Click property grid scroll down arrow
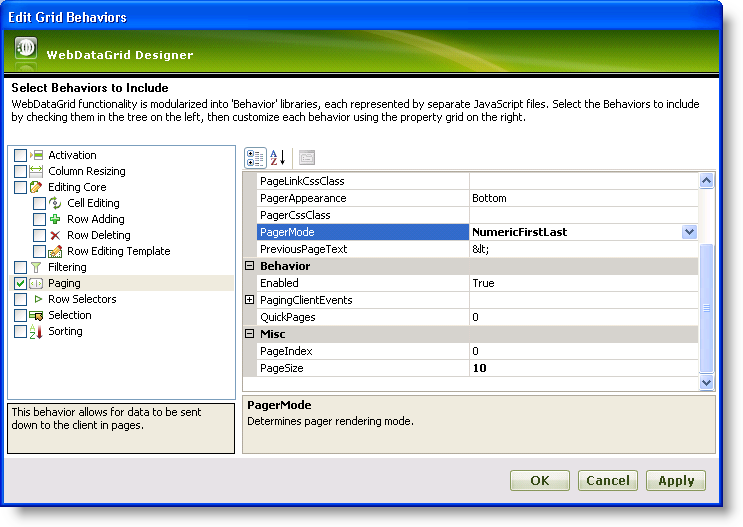The image size is (743, 527). [x=707, y=382]
